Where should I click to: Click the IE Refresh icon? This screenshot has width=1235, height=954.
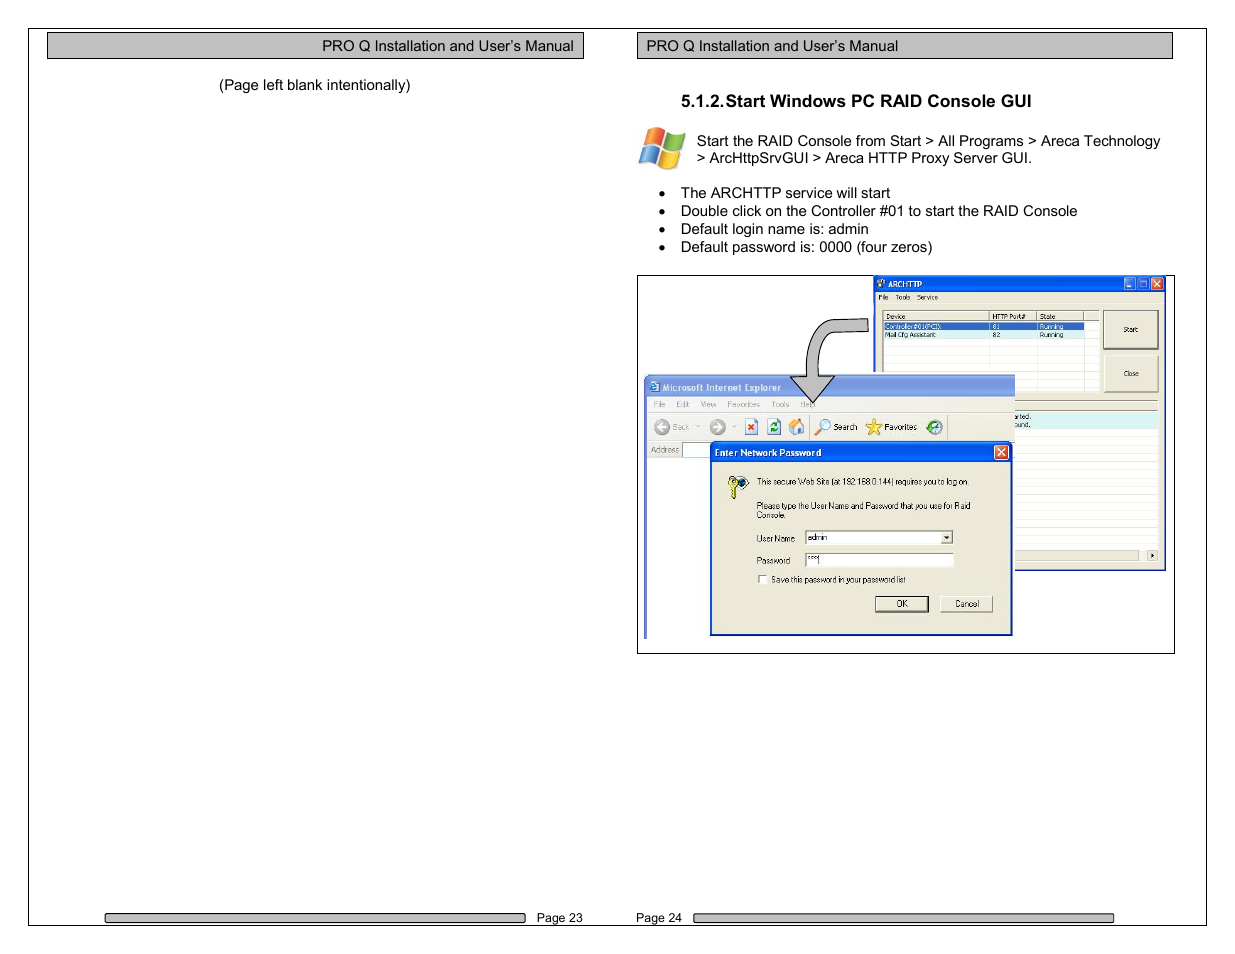pyautogui.click(x=774, y=427)
